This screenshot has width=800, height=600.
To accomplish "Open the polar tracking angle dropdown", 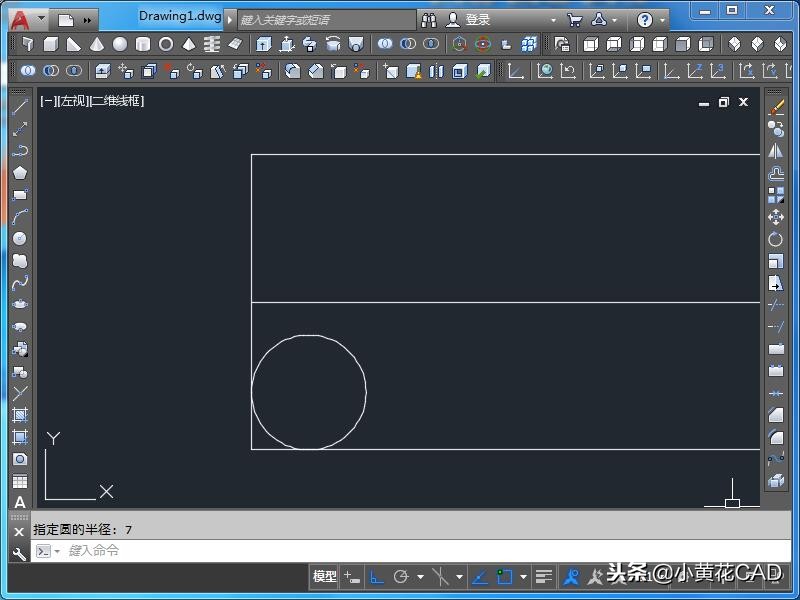I will point(420,577).
